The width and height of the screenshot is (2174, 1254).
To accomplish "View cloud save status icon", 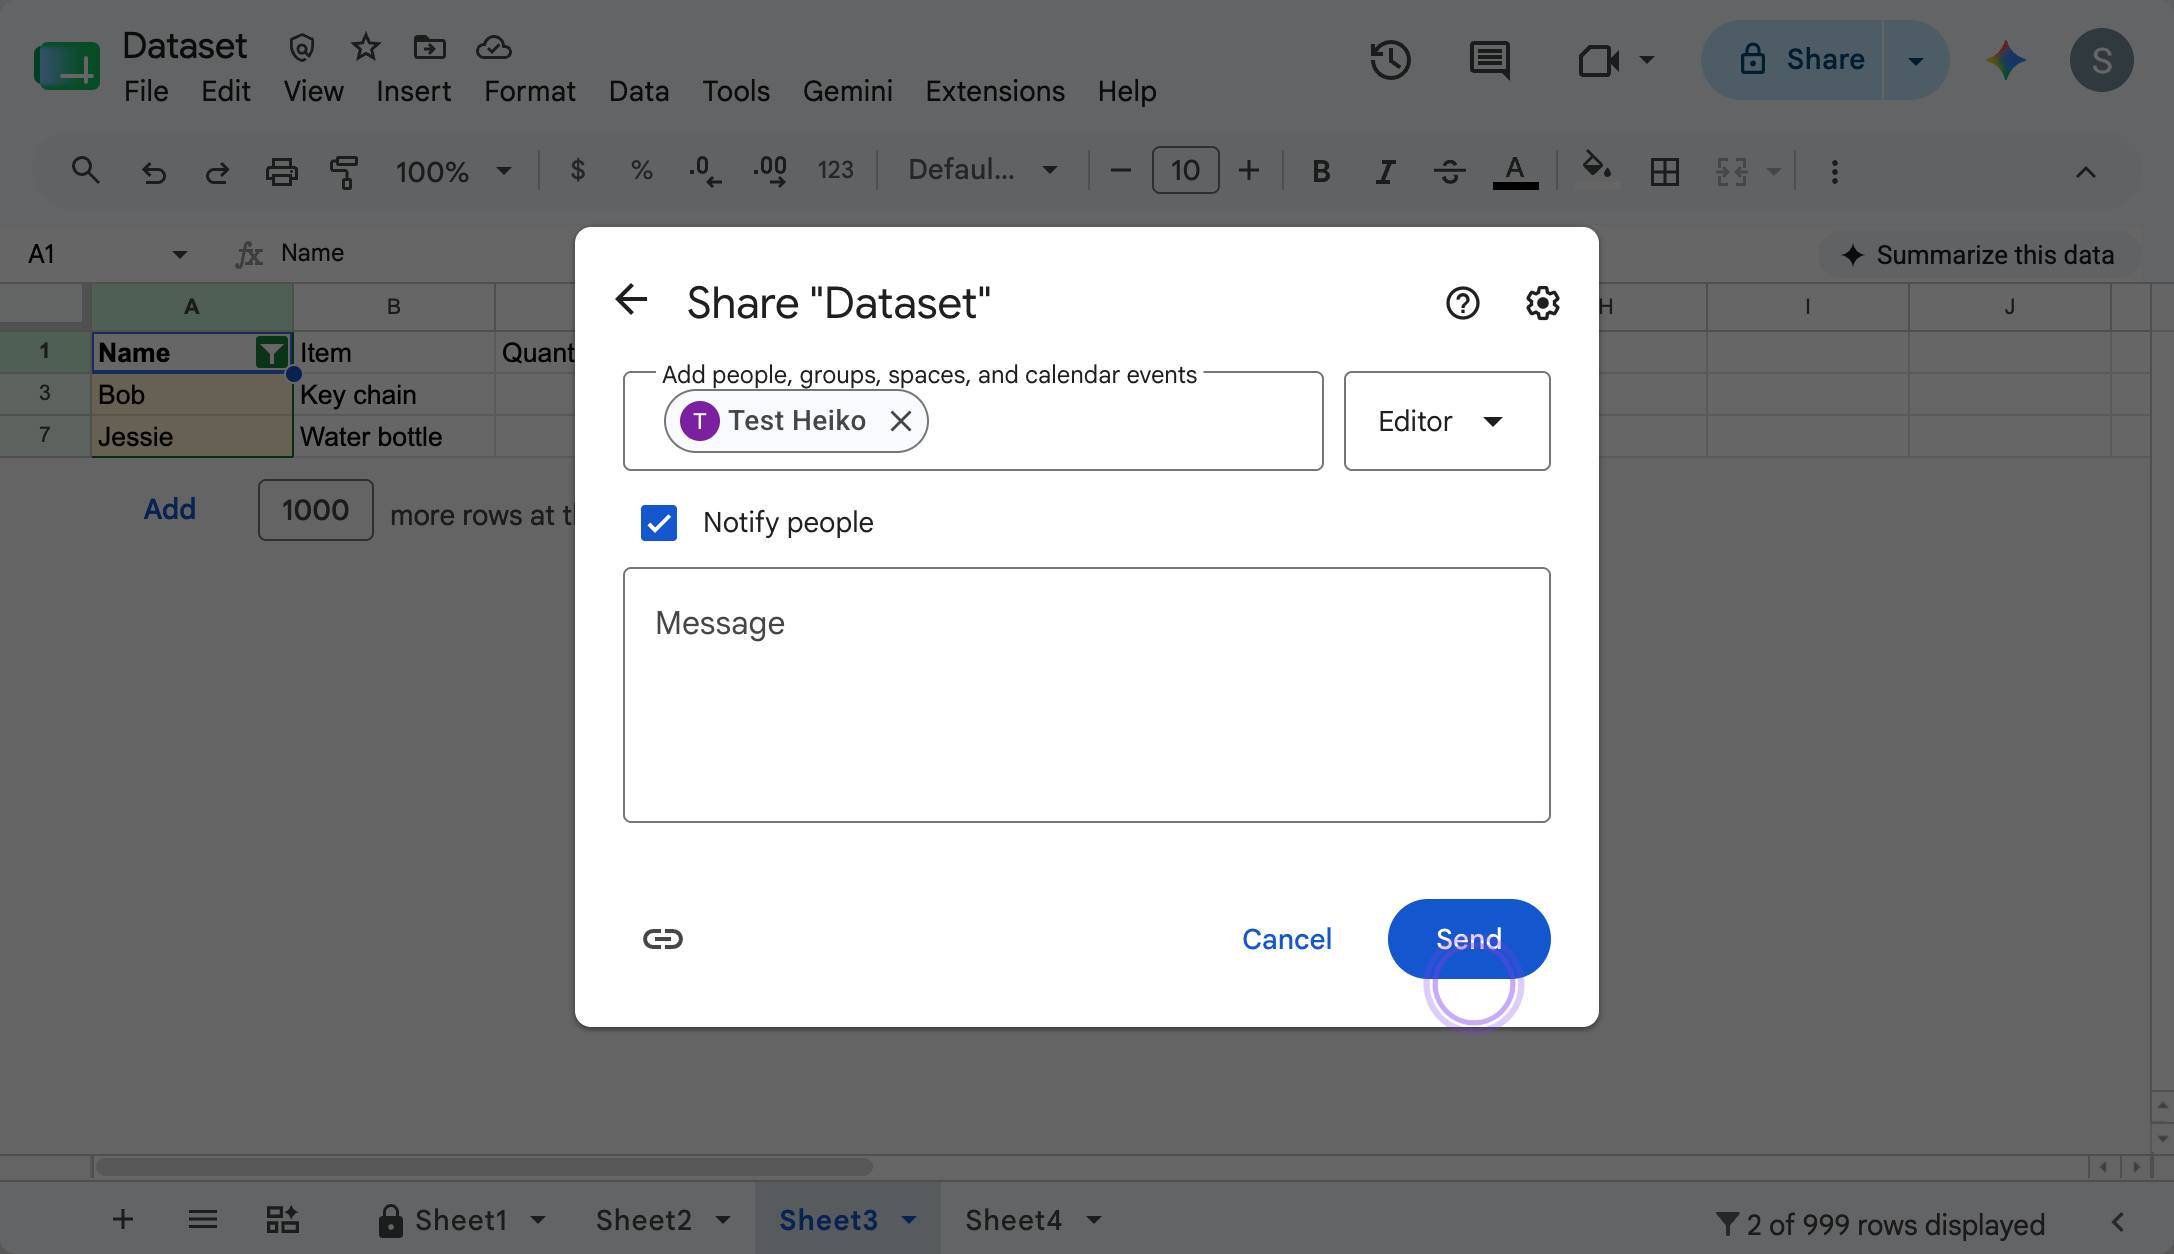I will click(493, 47).
